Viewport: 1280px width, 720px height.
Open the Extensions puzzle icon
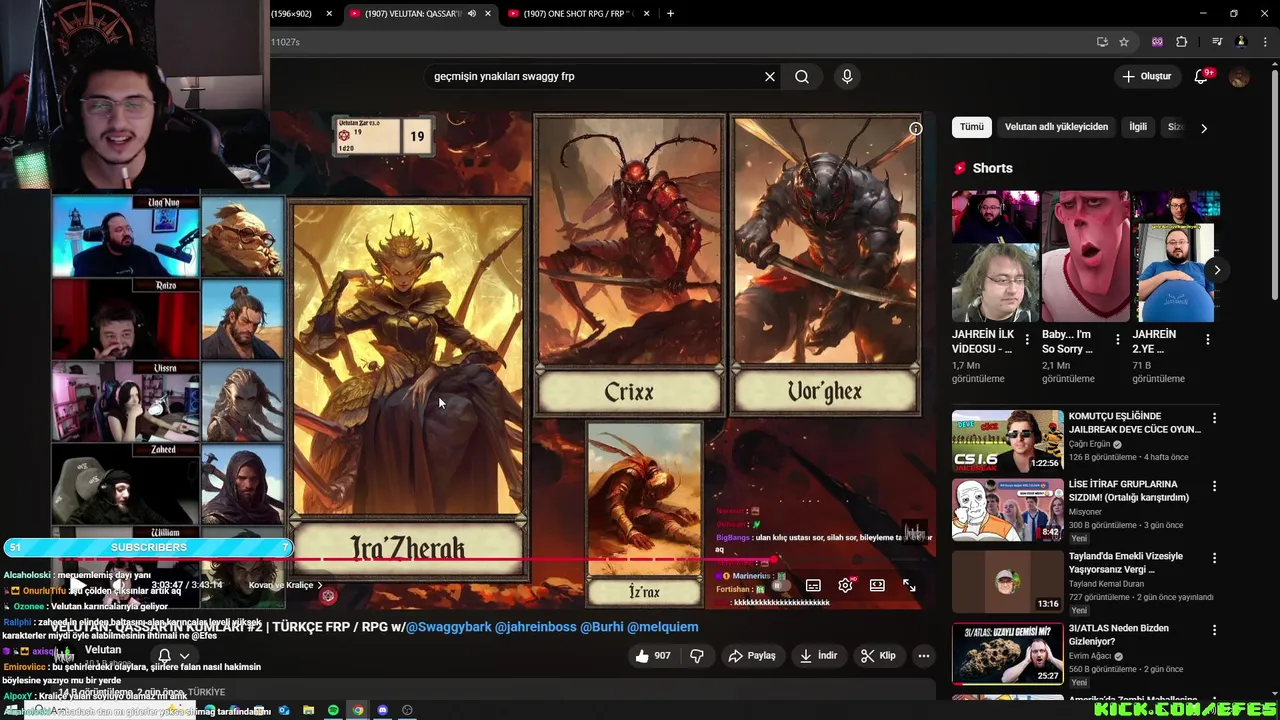tap(1182, 42)
